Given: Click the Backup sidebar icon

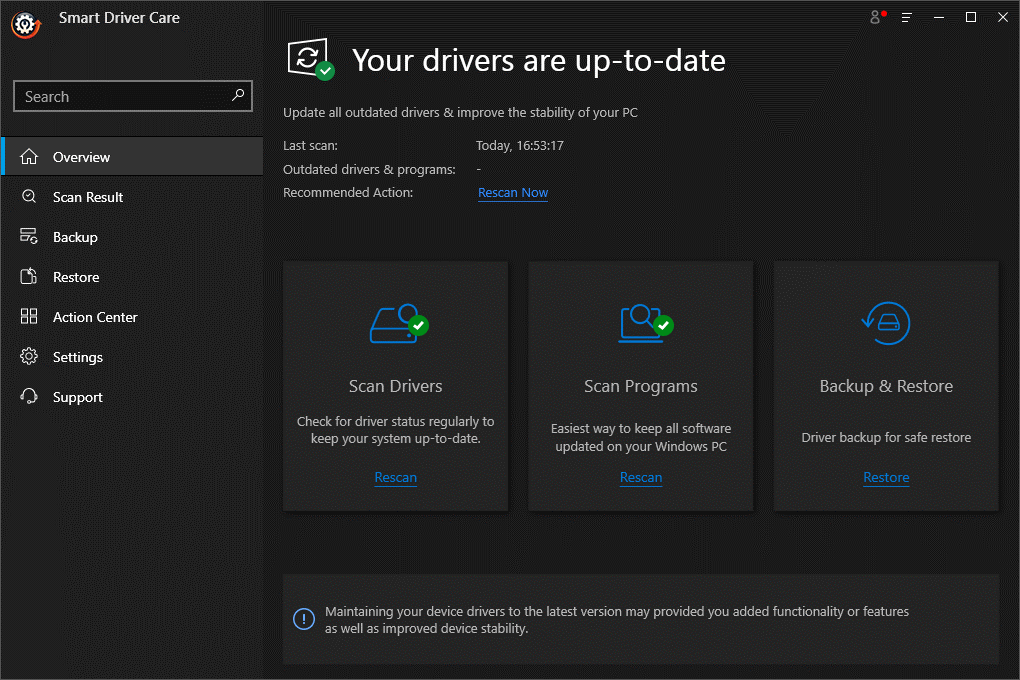Looking at the screenshot, I should 29,237.
